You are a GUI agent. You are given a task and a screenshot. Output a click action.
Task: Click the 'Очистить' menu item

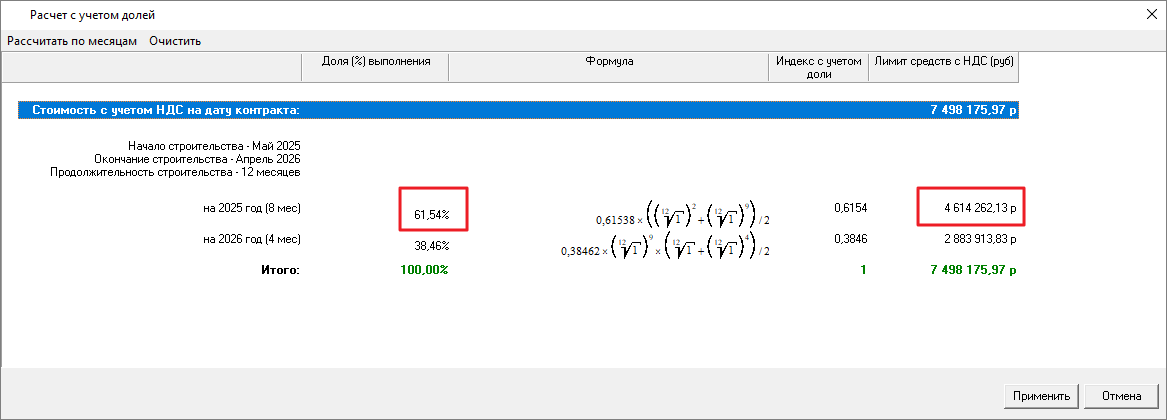pos(175,41)
